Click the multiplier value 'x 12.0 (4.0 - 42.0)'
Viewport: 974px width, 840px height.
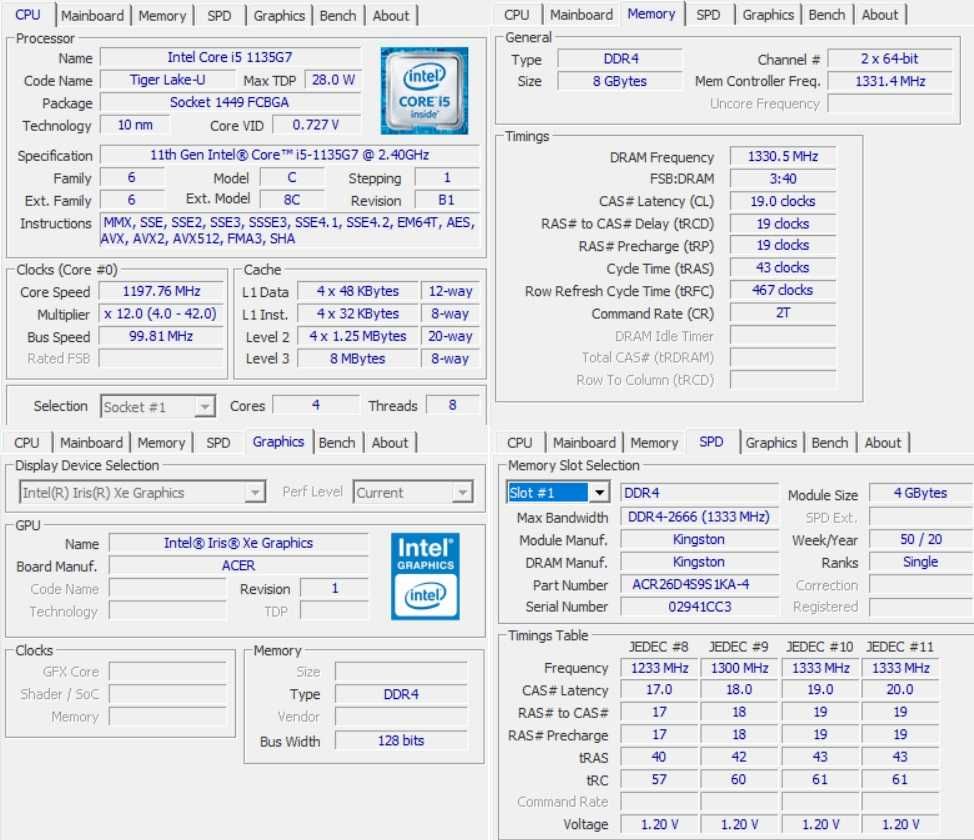point(161,314)
